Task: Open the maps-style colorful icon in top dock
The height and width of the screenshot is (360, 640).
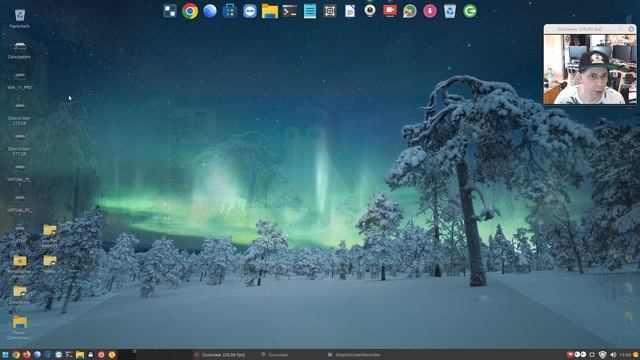Action: 410,11
